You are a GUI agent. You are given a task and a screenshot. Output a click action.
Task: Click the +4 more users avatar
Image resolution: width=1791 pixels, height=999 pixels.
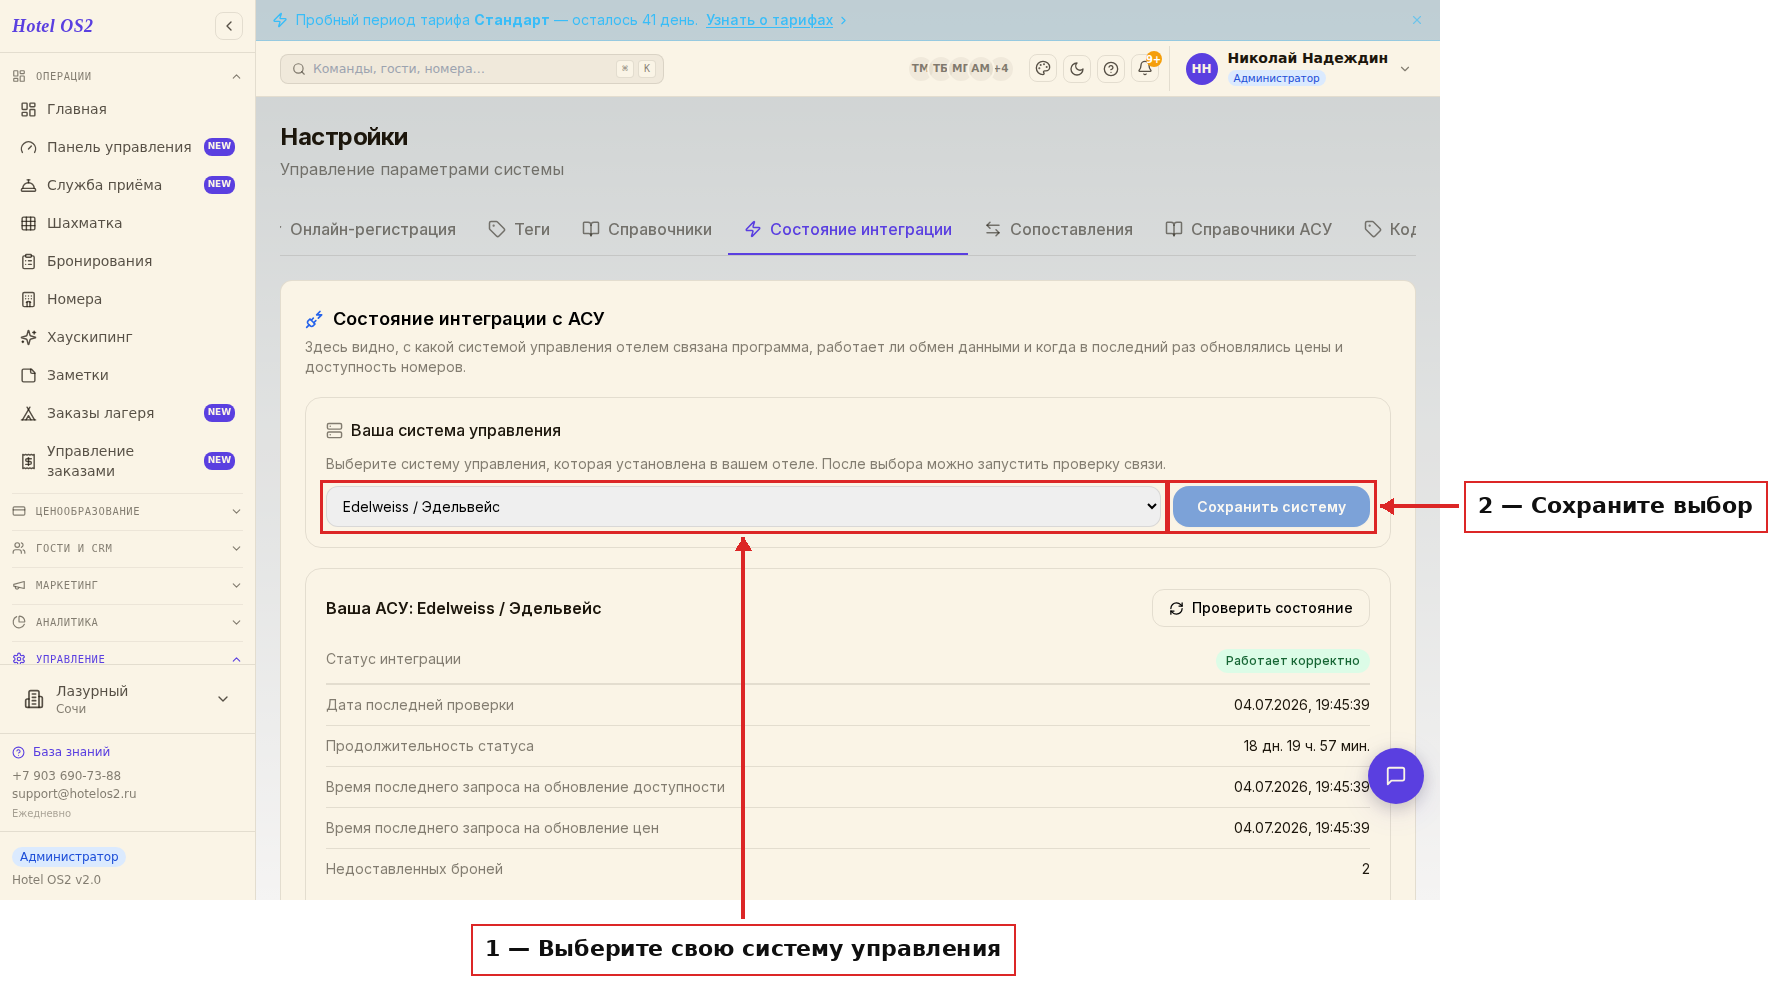1001,68
